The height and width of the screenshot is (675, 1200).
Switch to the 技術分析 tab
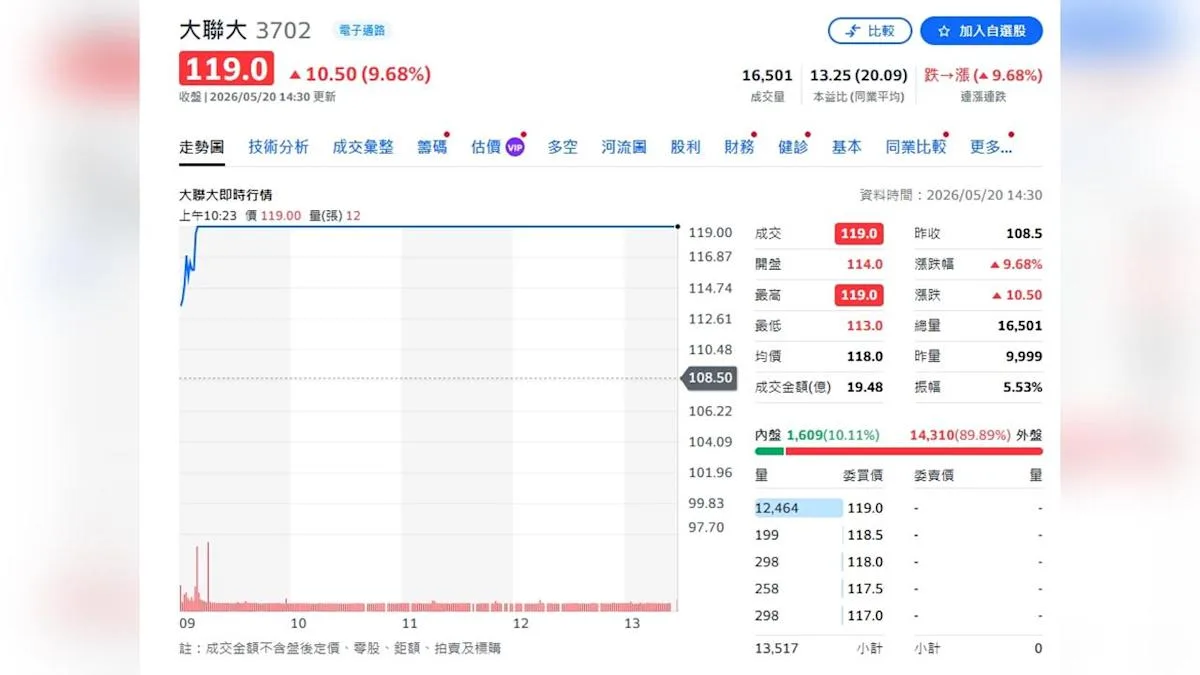click(278, 147)
